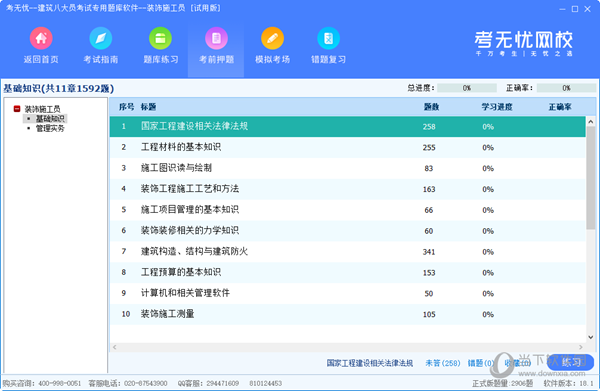Sort by the 标题 column header
600x391 pixels.
pos(148,107)
